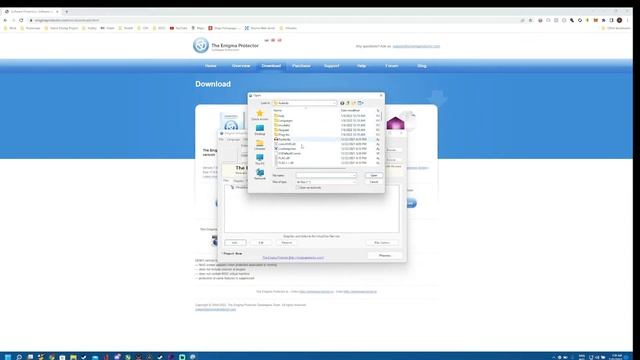The height and width of the screenshot is (360, 640).
Task: Open Chrome profile avatar
Action: click(620, 20)
